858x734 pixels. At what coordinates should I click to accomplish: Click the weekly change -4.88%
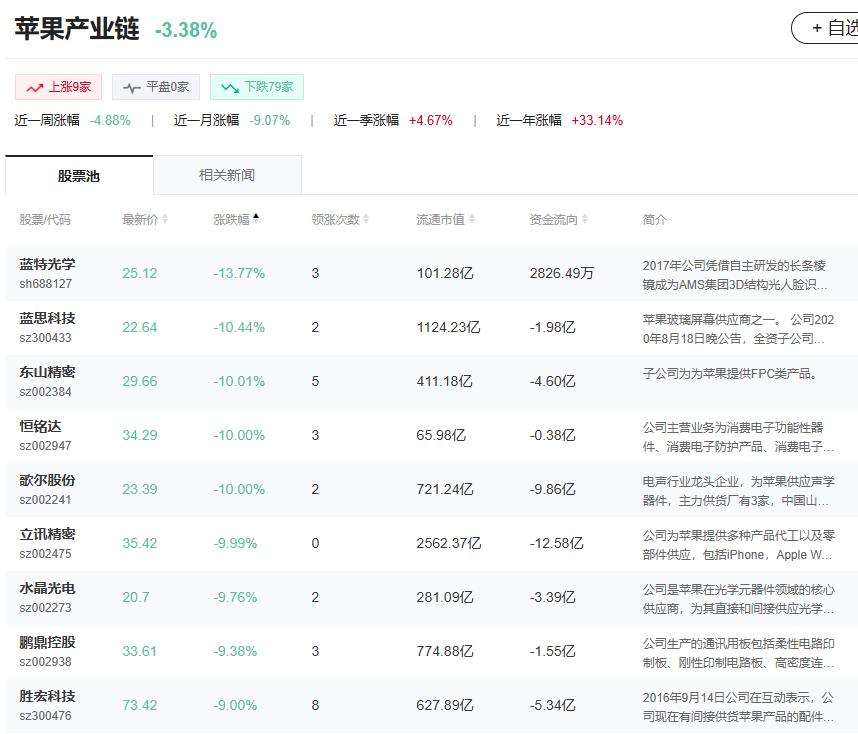110,120
